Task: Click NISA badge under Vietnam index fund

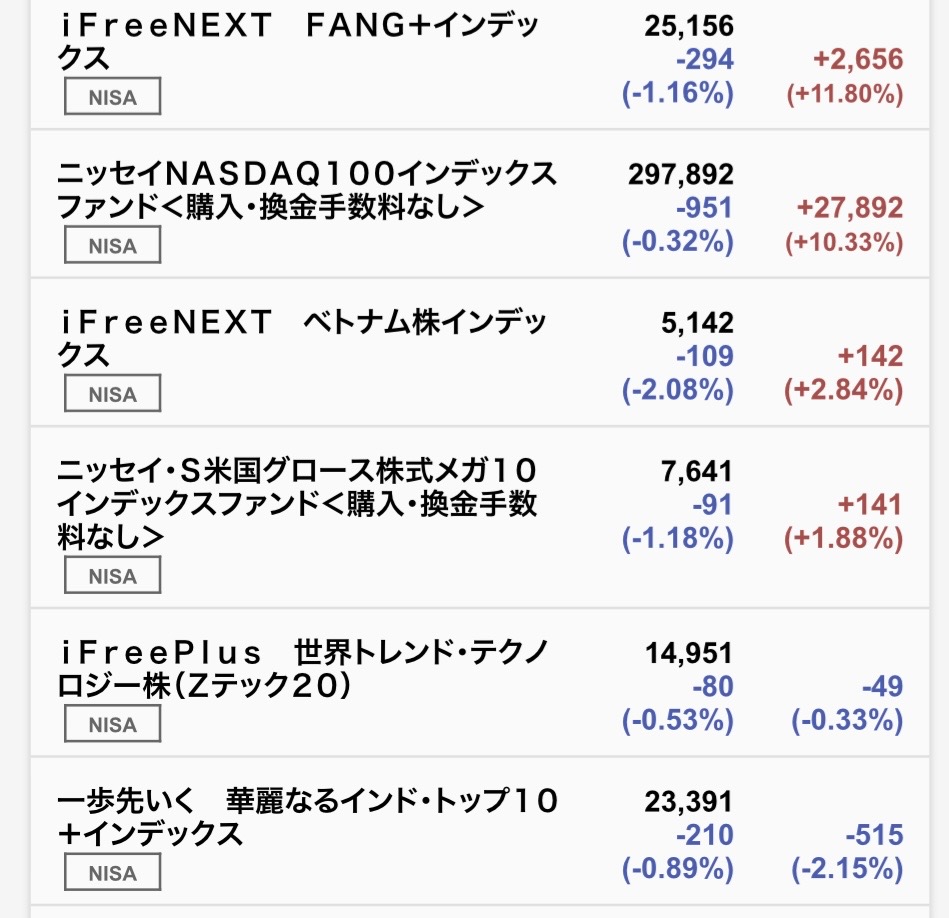Action: click(x=113, y=393)
